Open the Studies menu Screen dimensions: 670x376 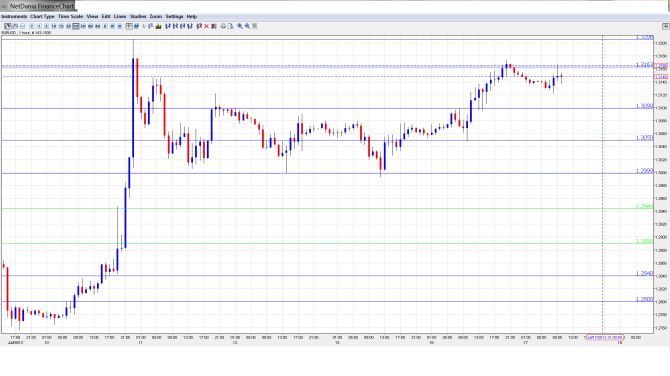(138, 17)
